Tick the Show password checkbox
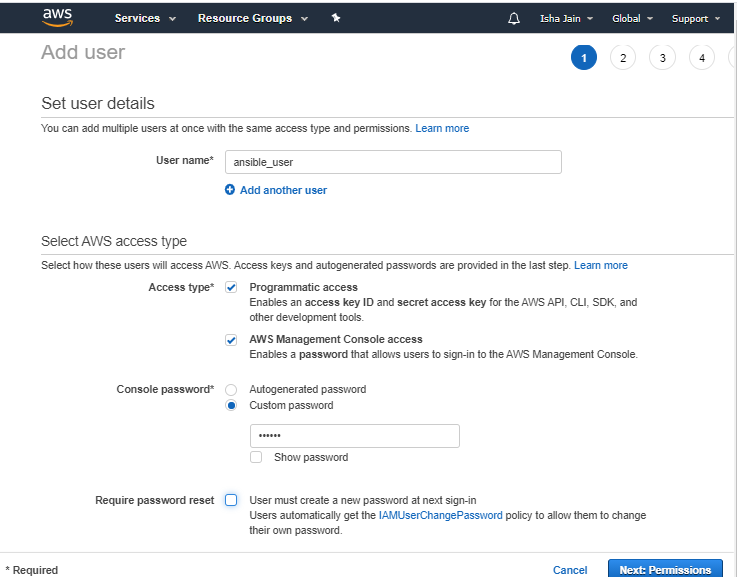Image resolution: width=737 pixels, height=577 pixels. pos(256,457)
